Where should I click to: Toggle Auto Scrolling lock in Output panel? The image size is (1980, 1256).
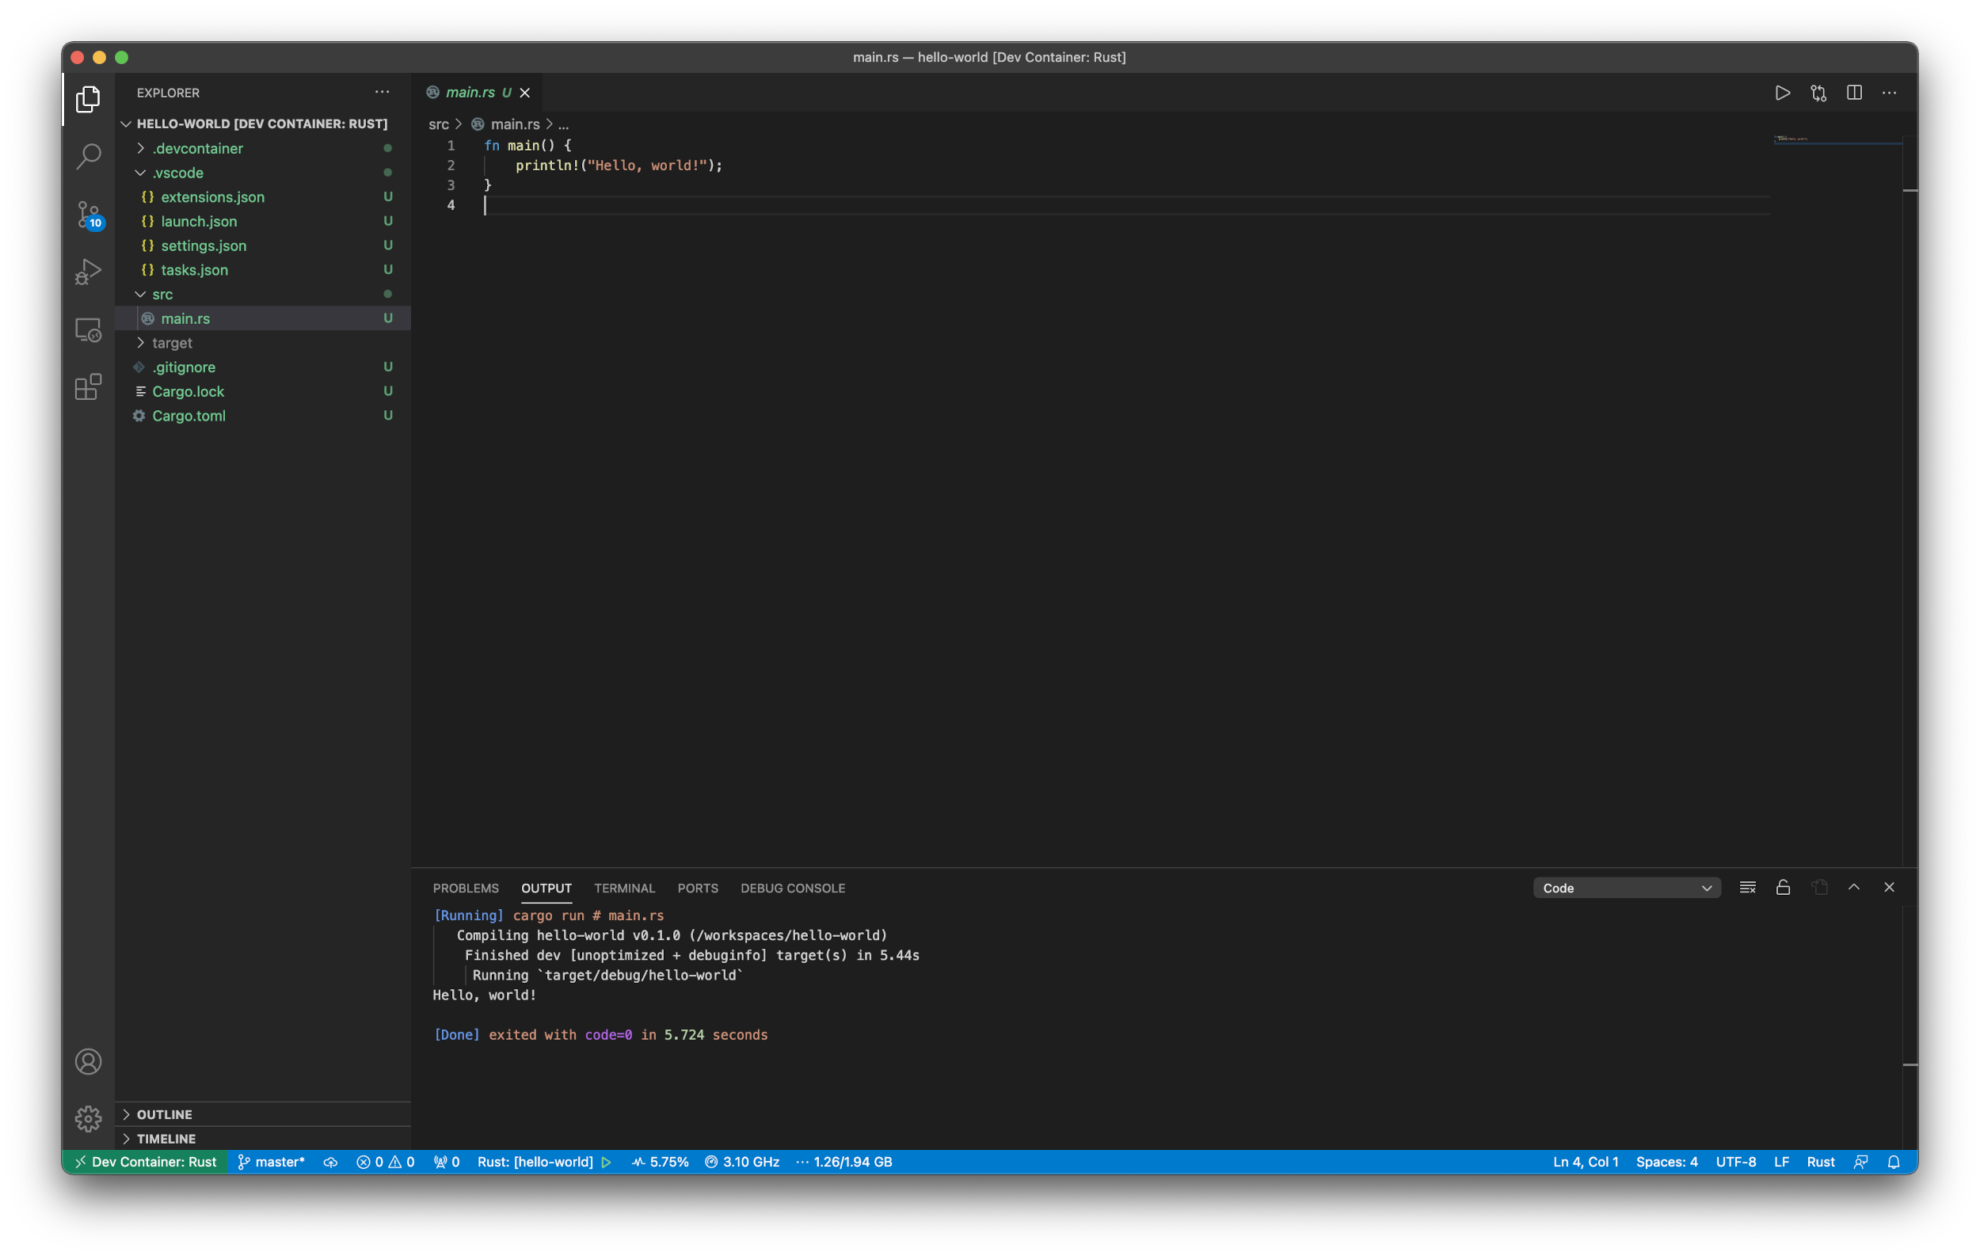pos(1784,887)
